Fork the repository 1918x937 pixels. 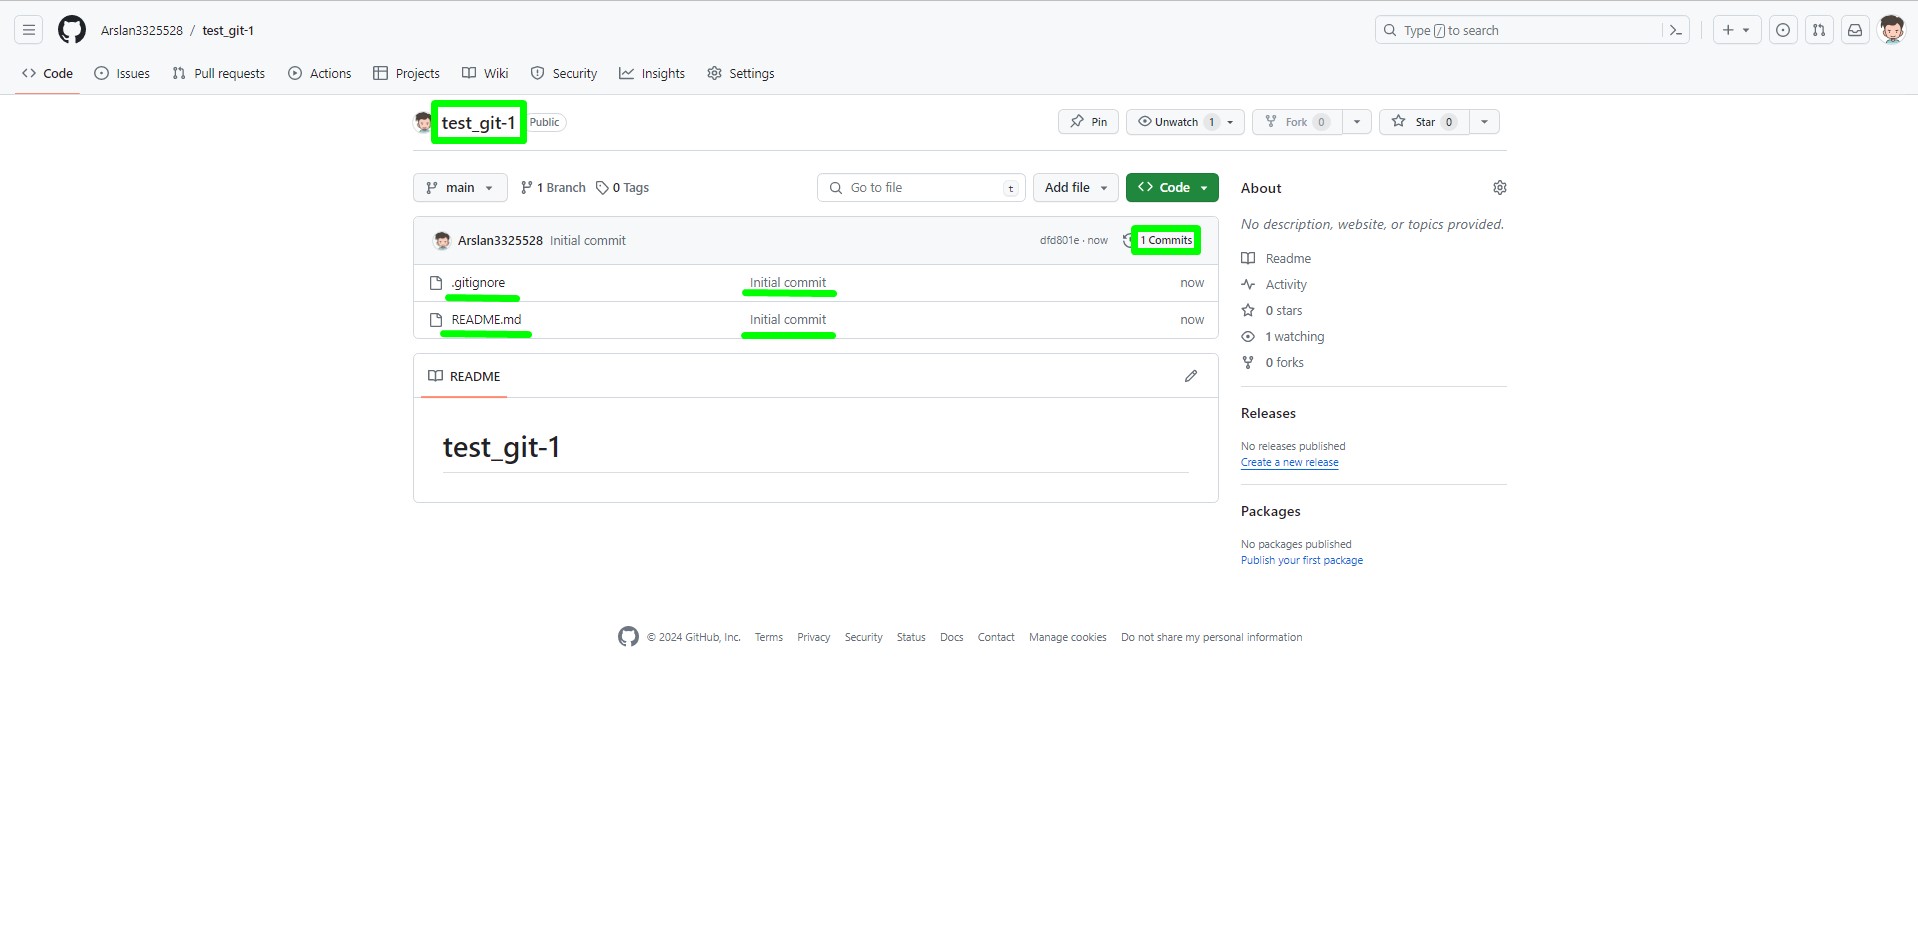pos(1296,122)
